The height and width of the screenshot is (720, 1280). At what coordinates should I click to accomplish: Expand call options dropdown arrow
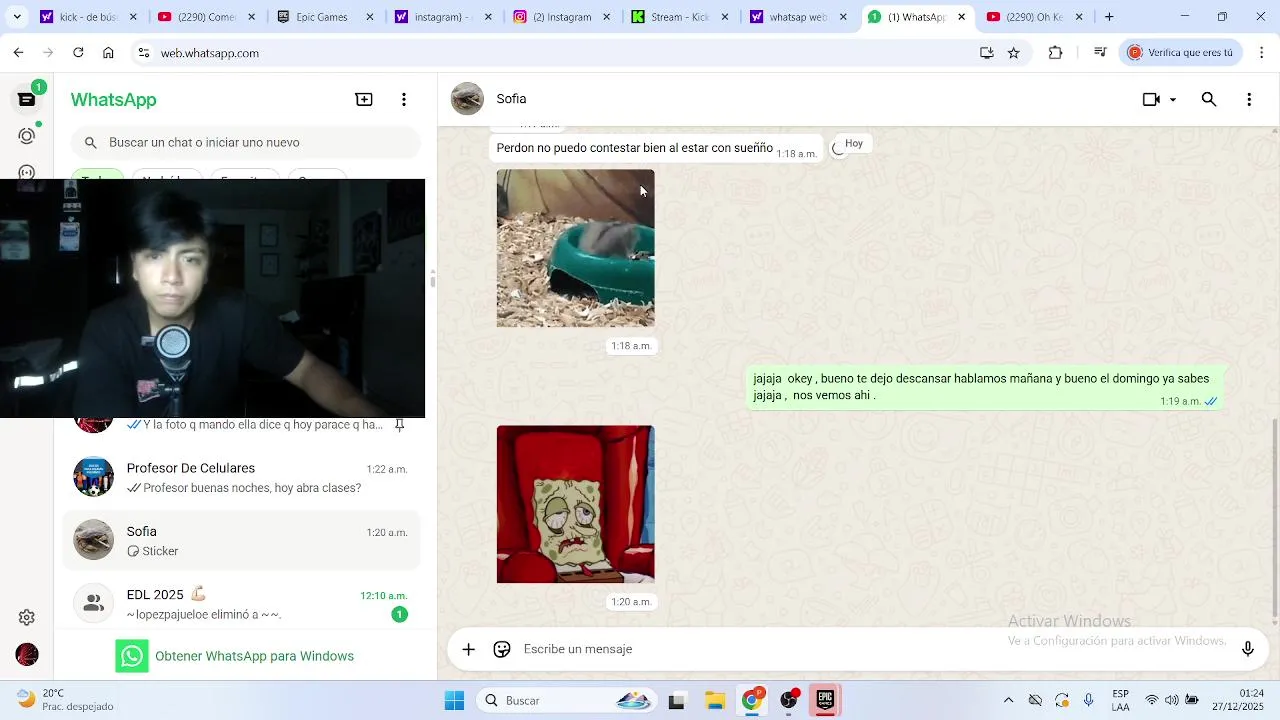1173,99
